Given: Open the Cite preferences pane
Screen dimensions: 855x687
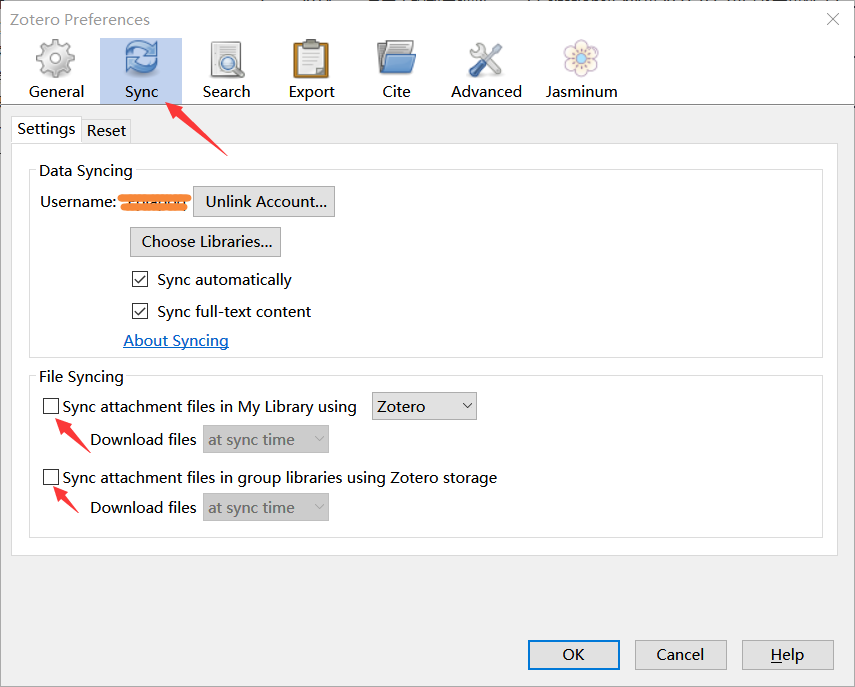Looking at the screenshot, I should 396,70.
